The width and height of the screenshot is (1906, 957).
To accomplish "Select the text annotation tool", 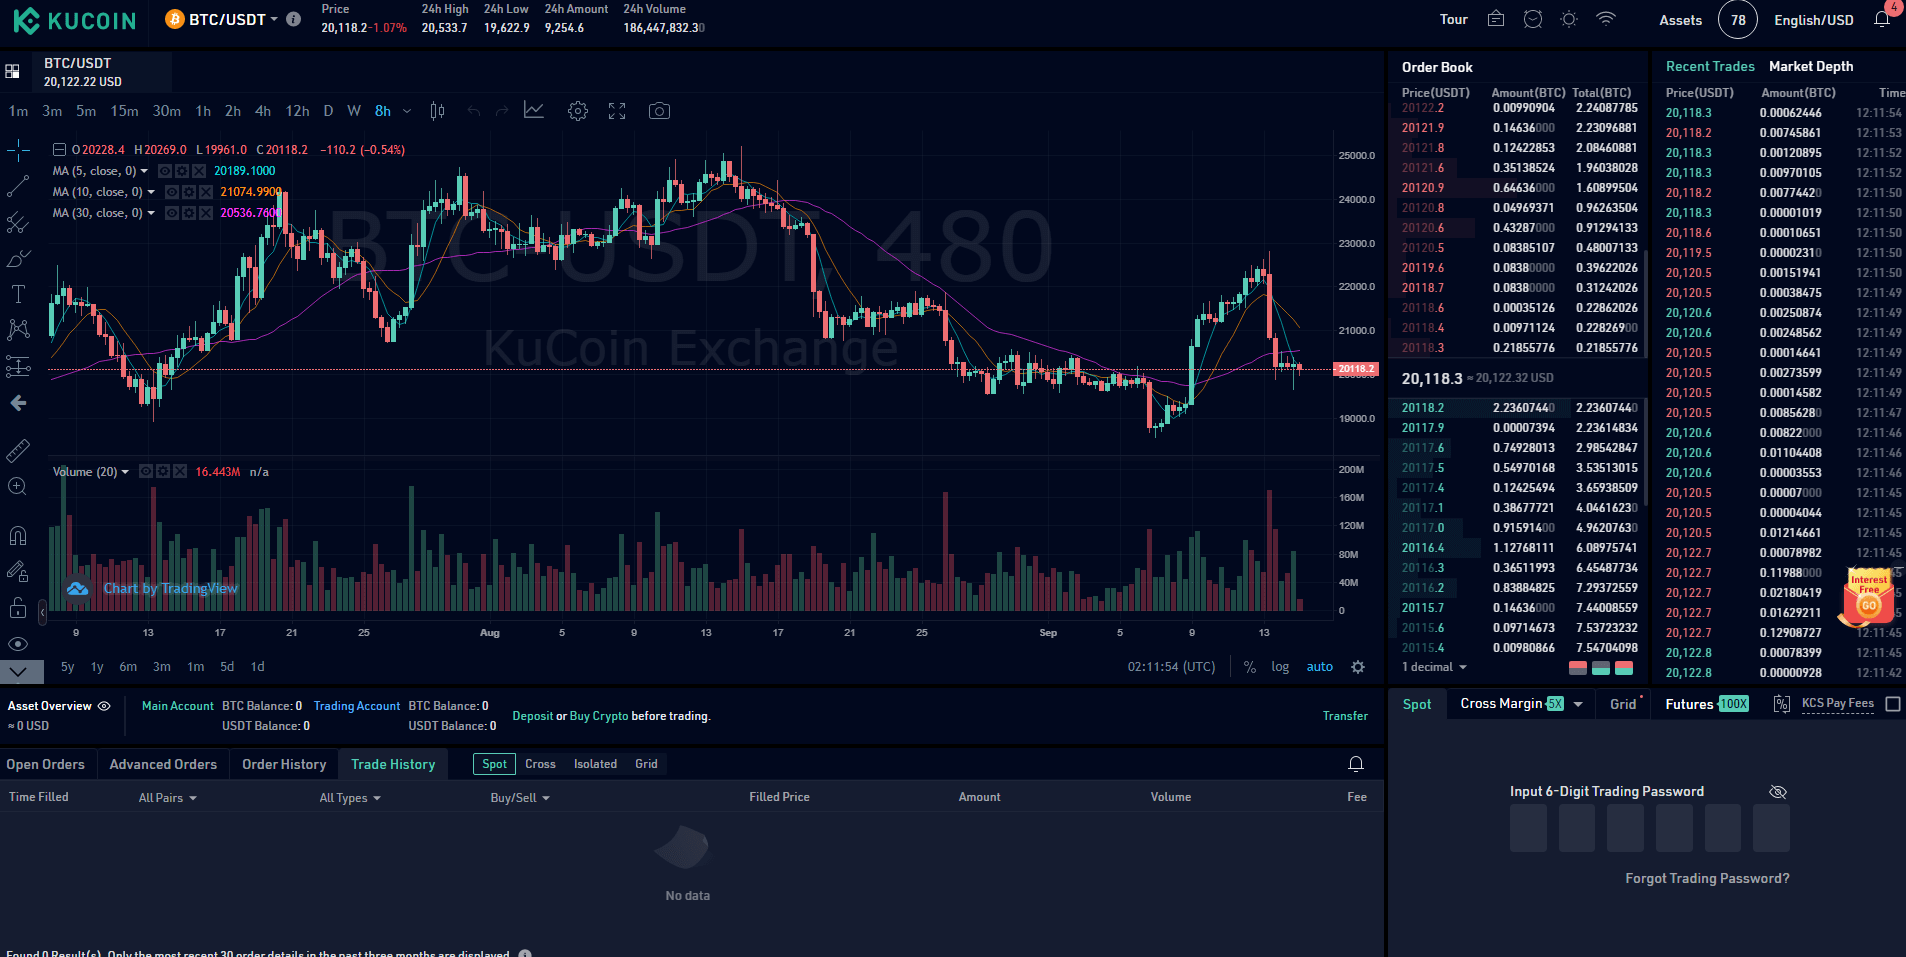I will 18,294.
